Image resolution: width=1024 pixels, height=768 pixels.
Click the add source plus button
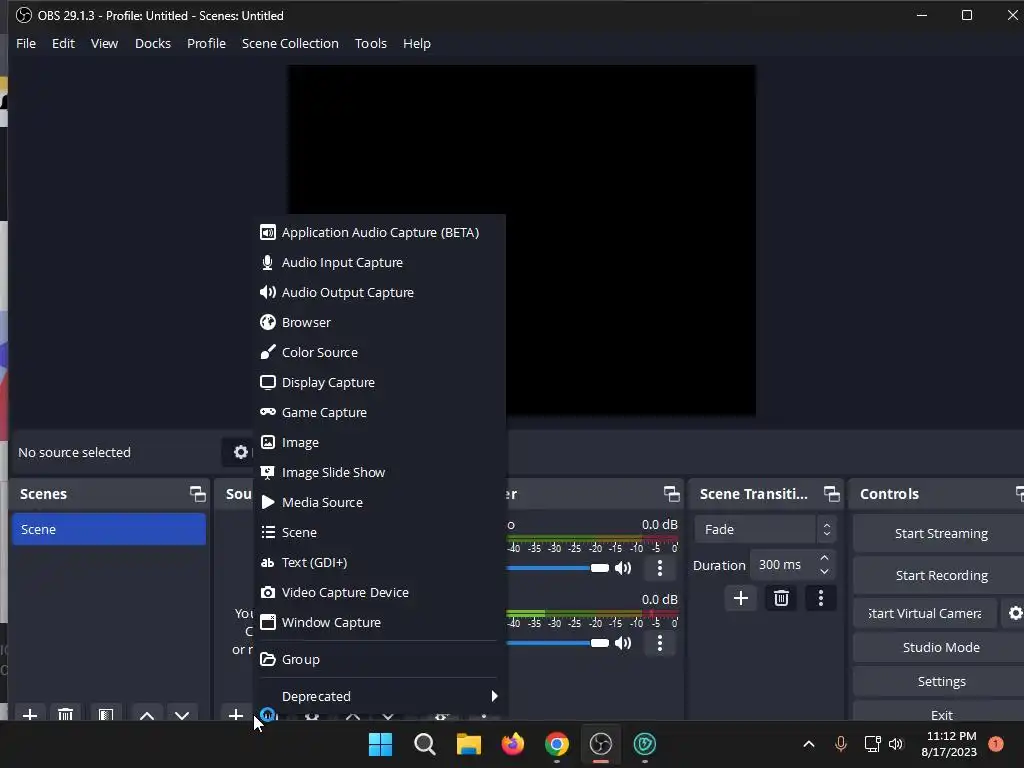click(236, 714)
